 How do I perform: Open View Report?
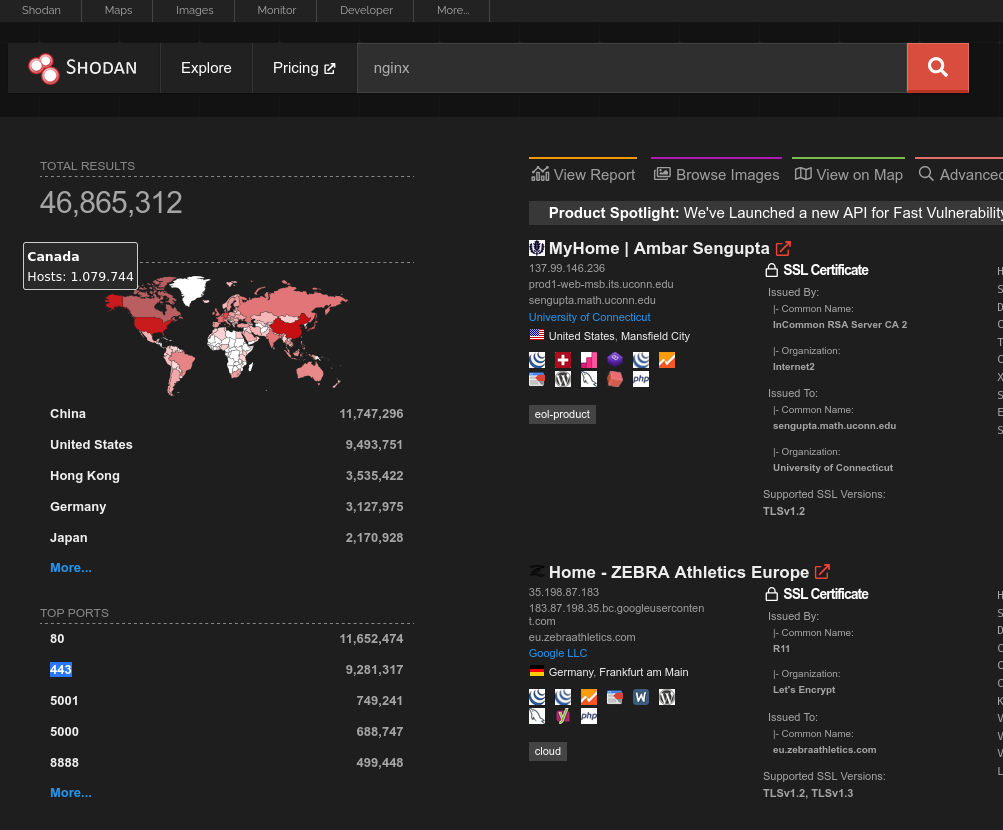(583, 175)
